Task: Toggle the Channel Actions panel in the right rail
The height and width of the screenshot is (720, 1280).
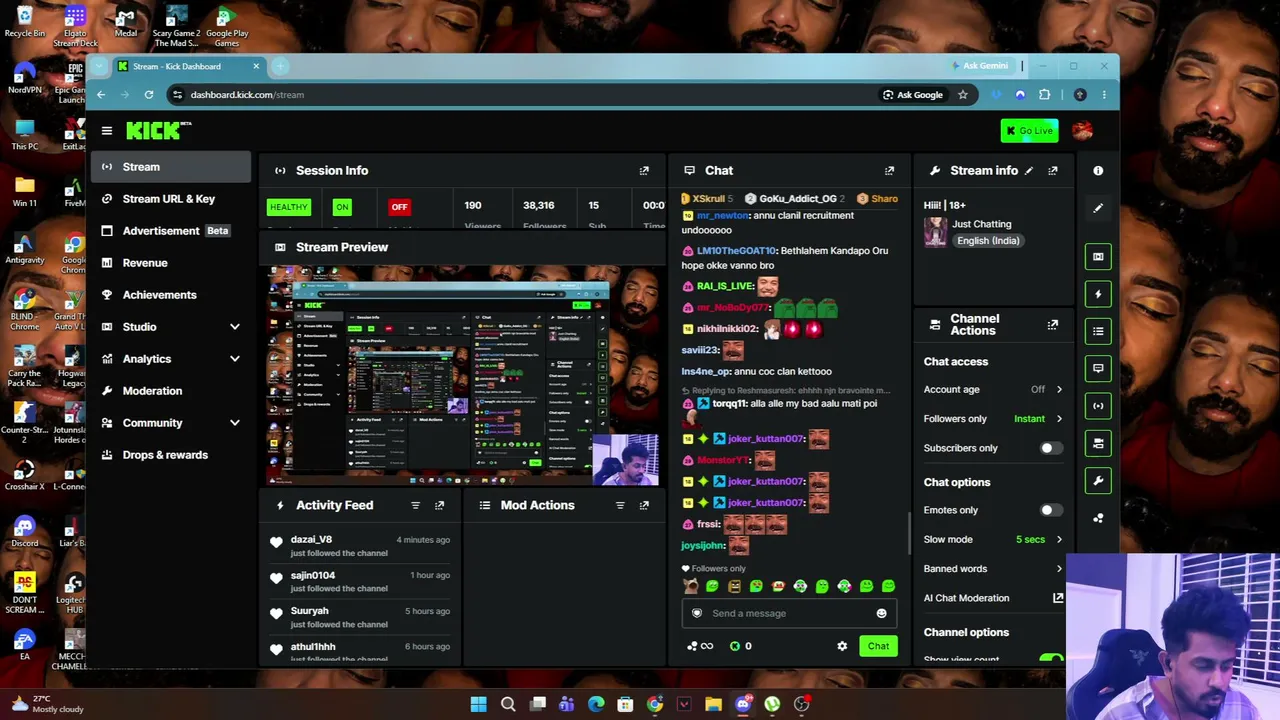Action: click(x=1098, y=443)
